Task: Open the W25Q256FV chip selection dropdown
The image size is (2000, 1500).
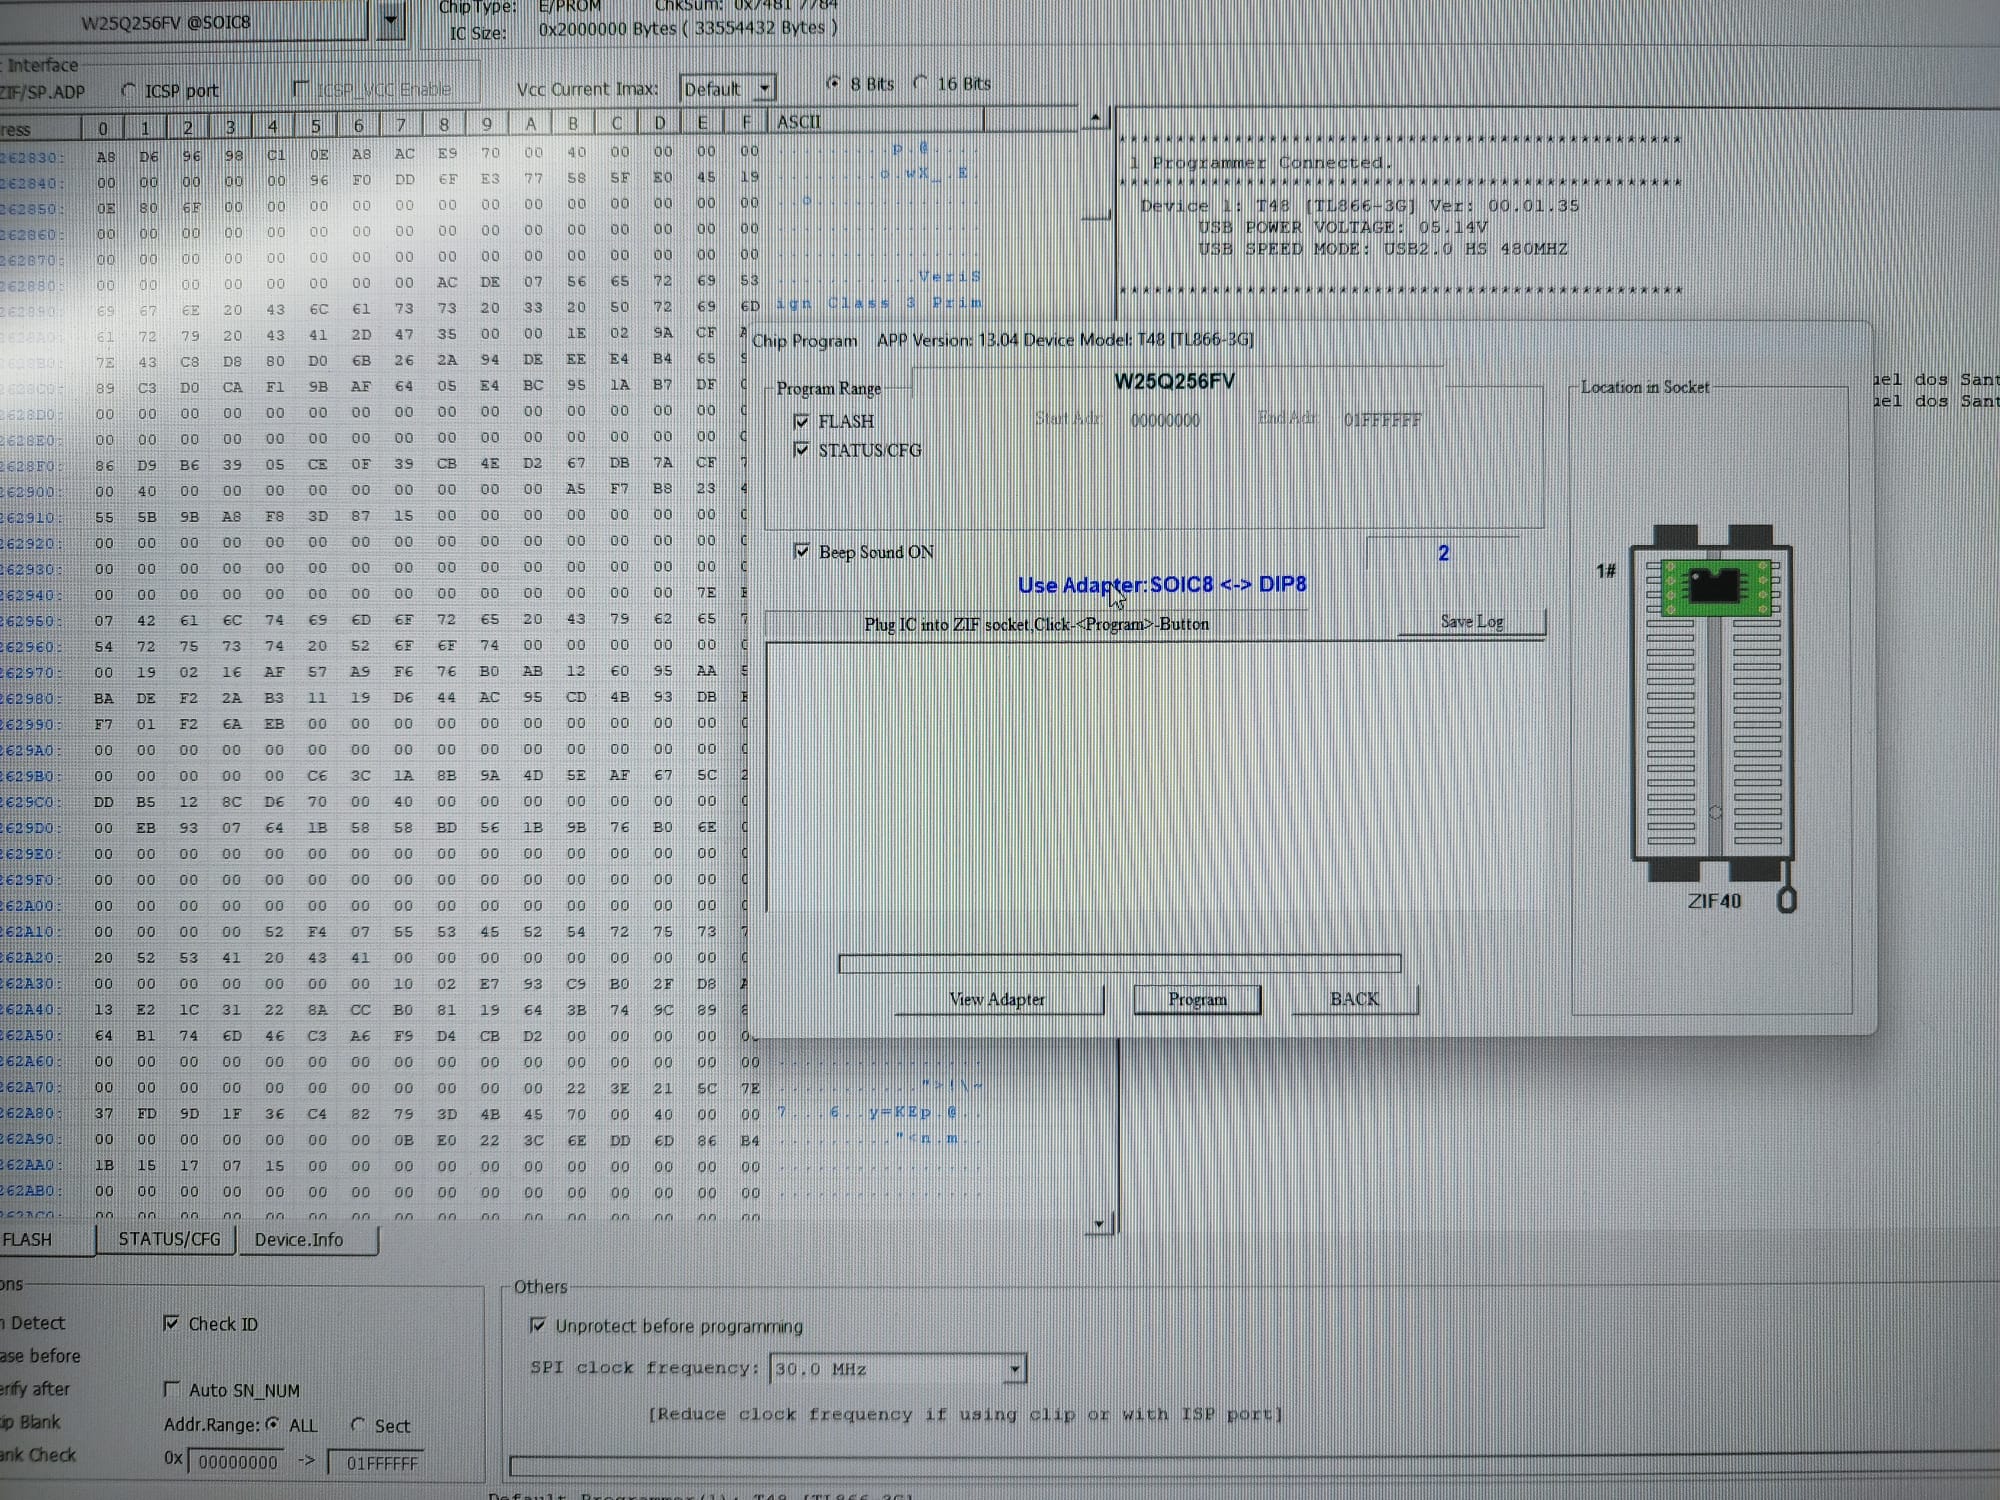Action: (390, 19)
